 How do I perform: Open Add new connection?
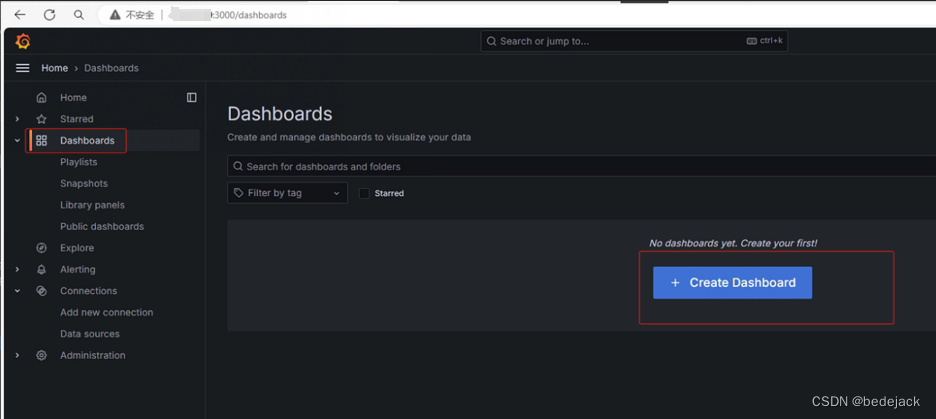pyautogui.click(x=107, y=312)
